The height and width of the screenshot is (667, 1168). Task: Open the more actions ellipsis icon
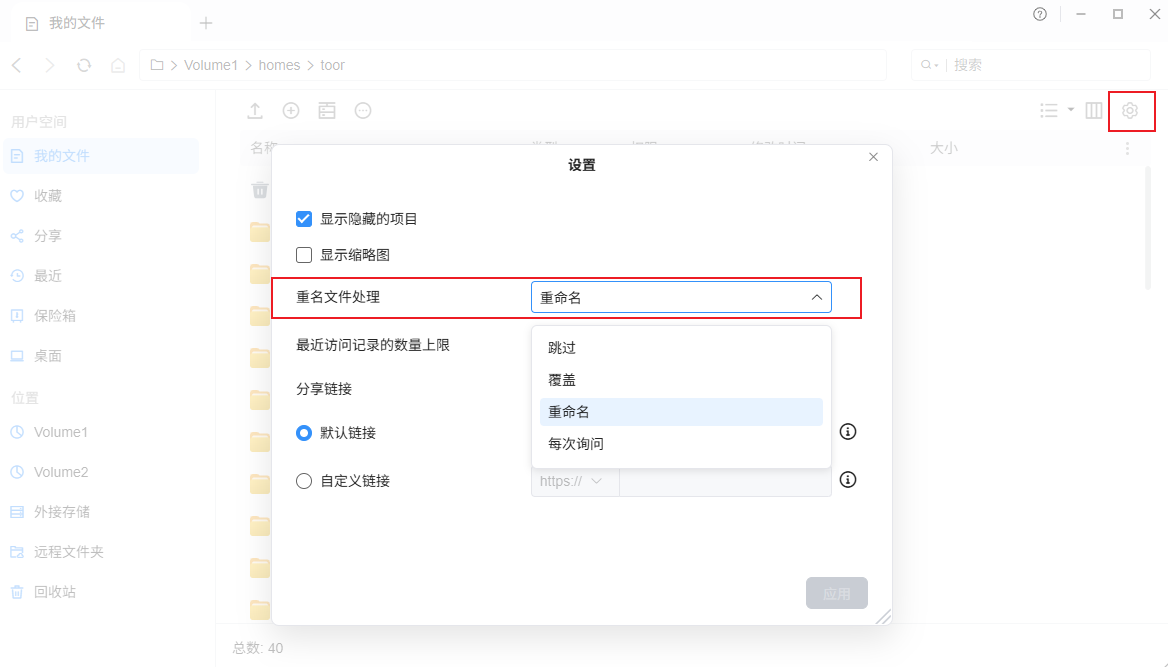363,111
